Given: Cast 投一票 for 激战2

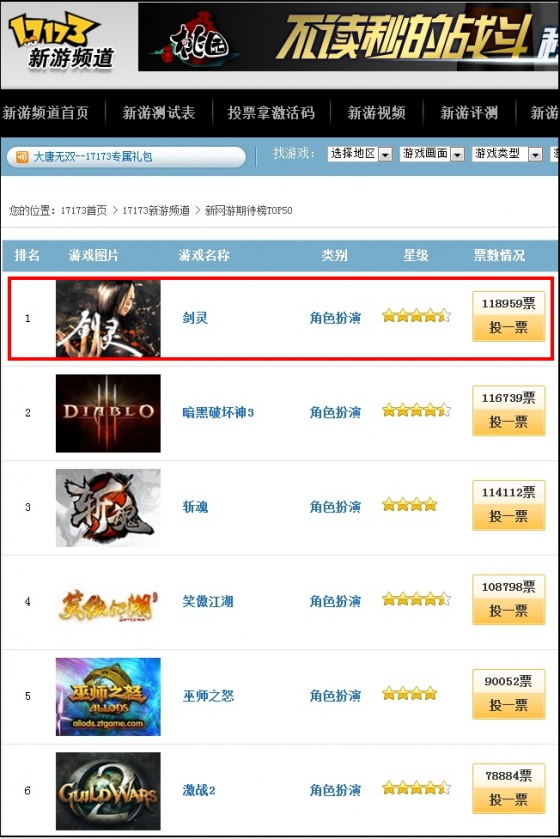Looking at the screenshot, I should [509, 800].
